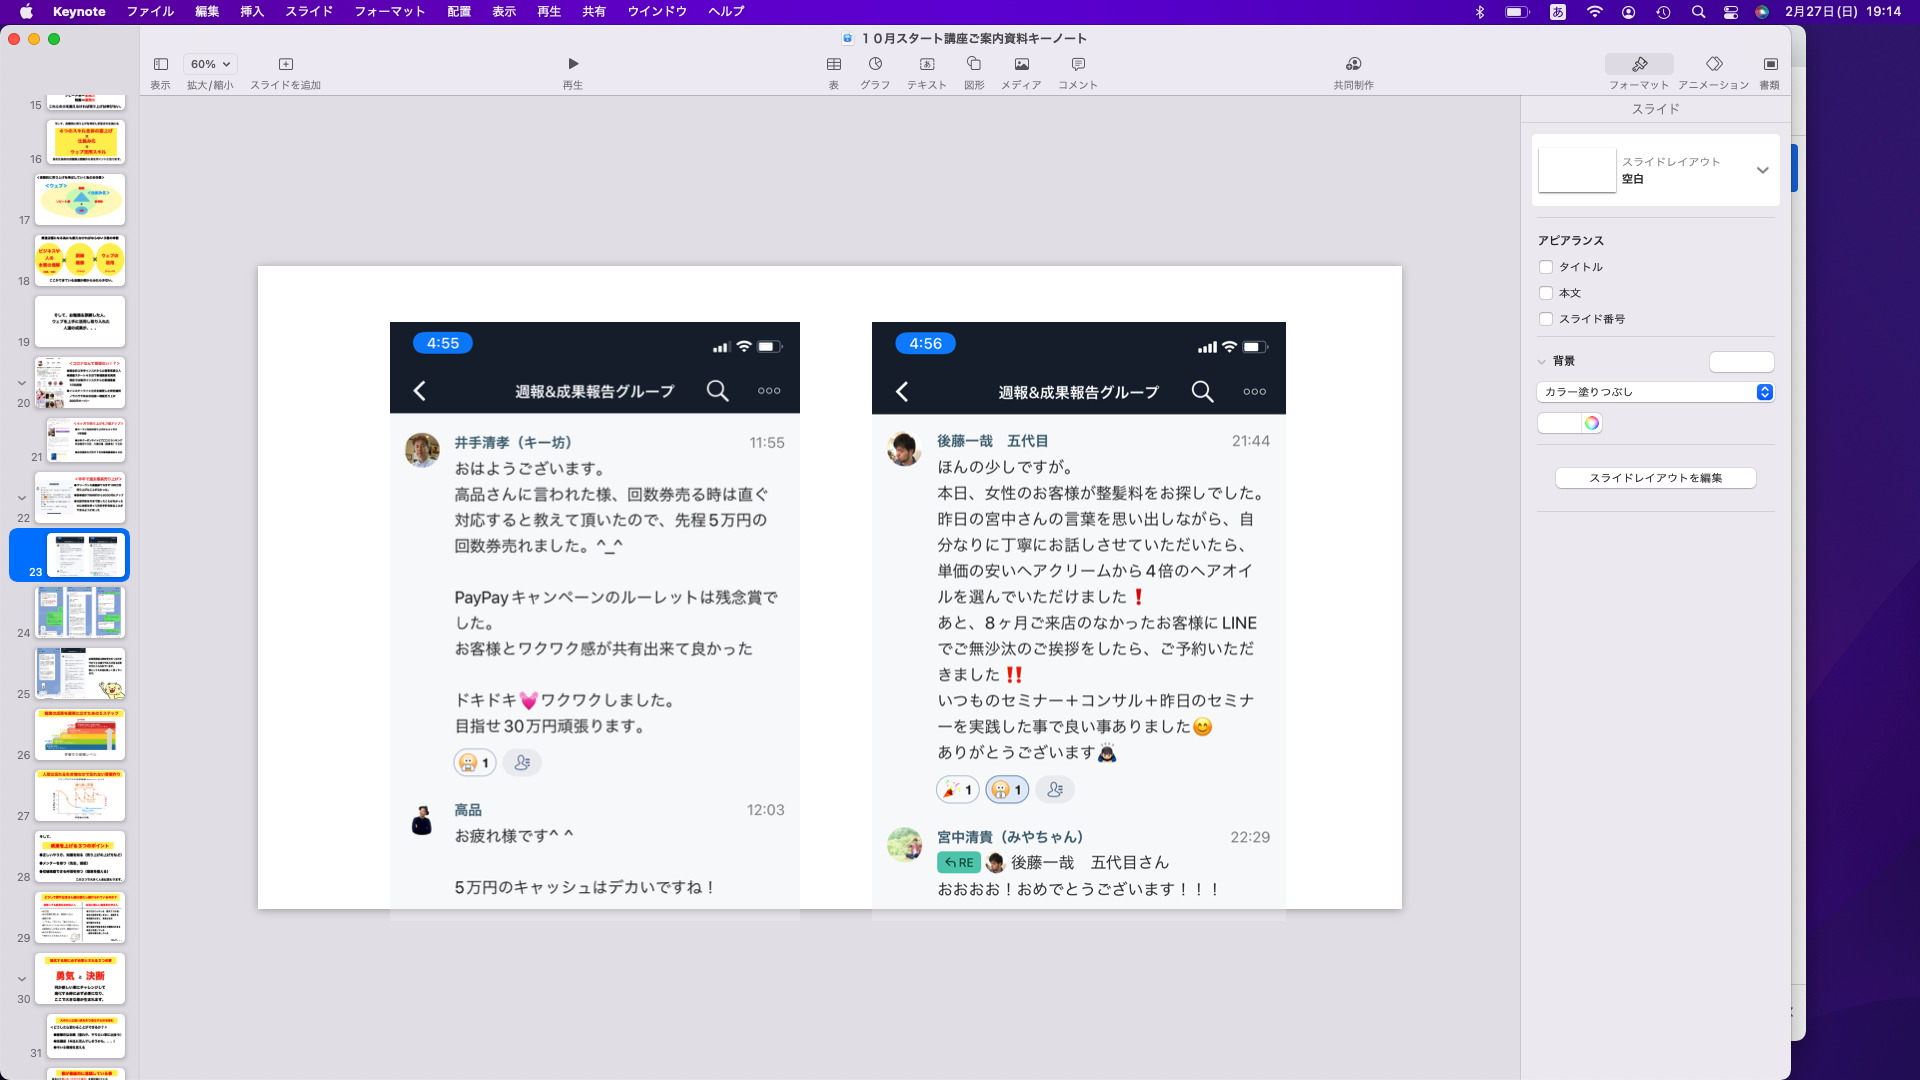The image size is (1920, 1080).
Task: Open the スライド menu in menu bar
Action: click(x=309, y=12)
